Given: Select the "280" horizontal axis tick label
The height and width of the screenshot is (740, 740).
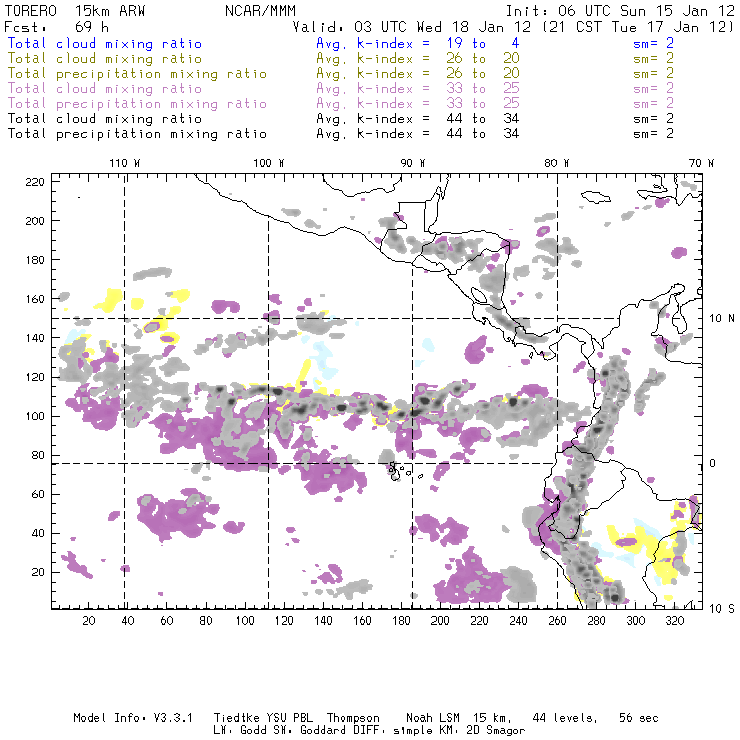Looking at the screenshot, I should click(x=596, y=621).
